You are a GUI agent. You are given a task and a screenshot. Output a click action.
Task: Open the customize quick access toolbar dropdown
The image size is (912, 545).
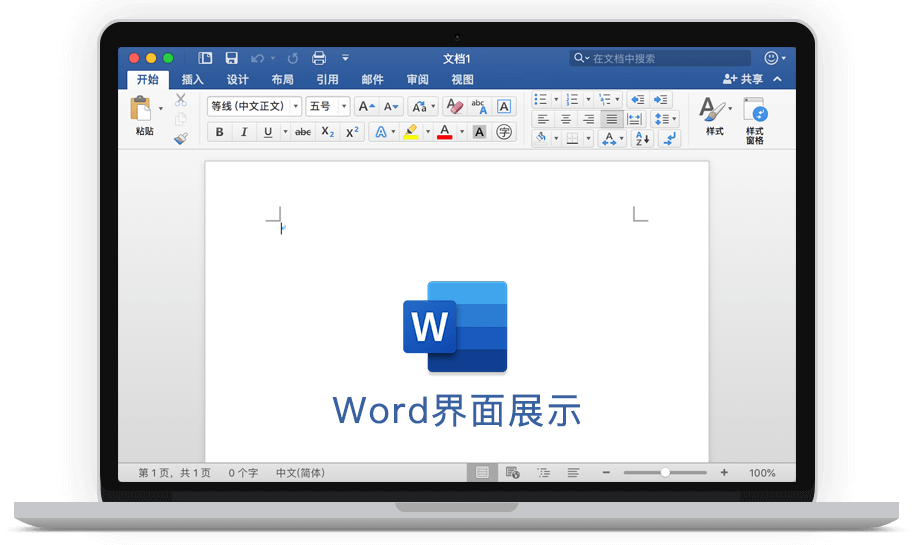click(345, 58)
